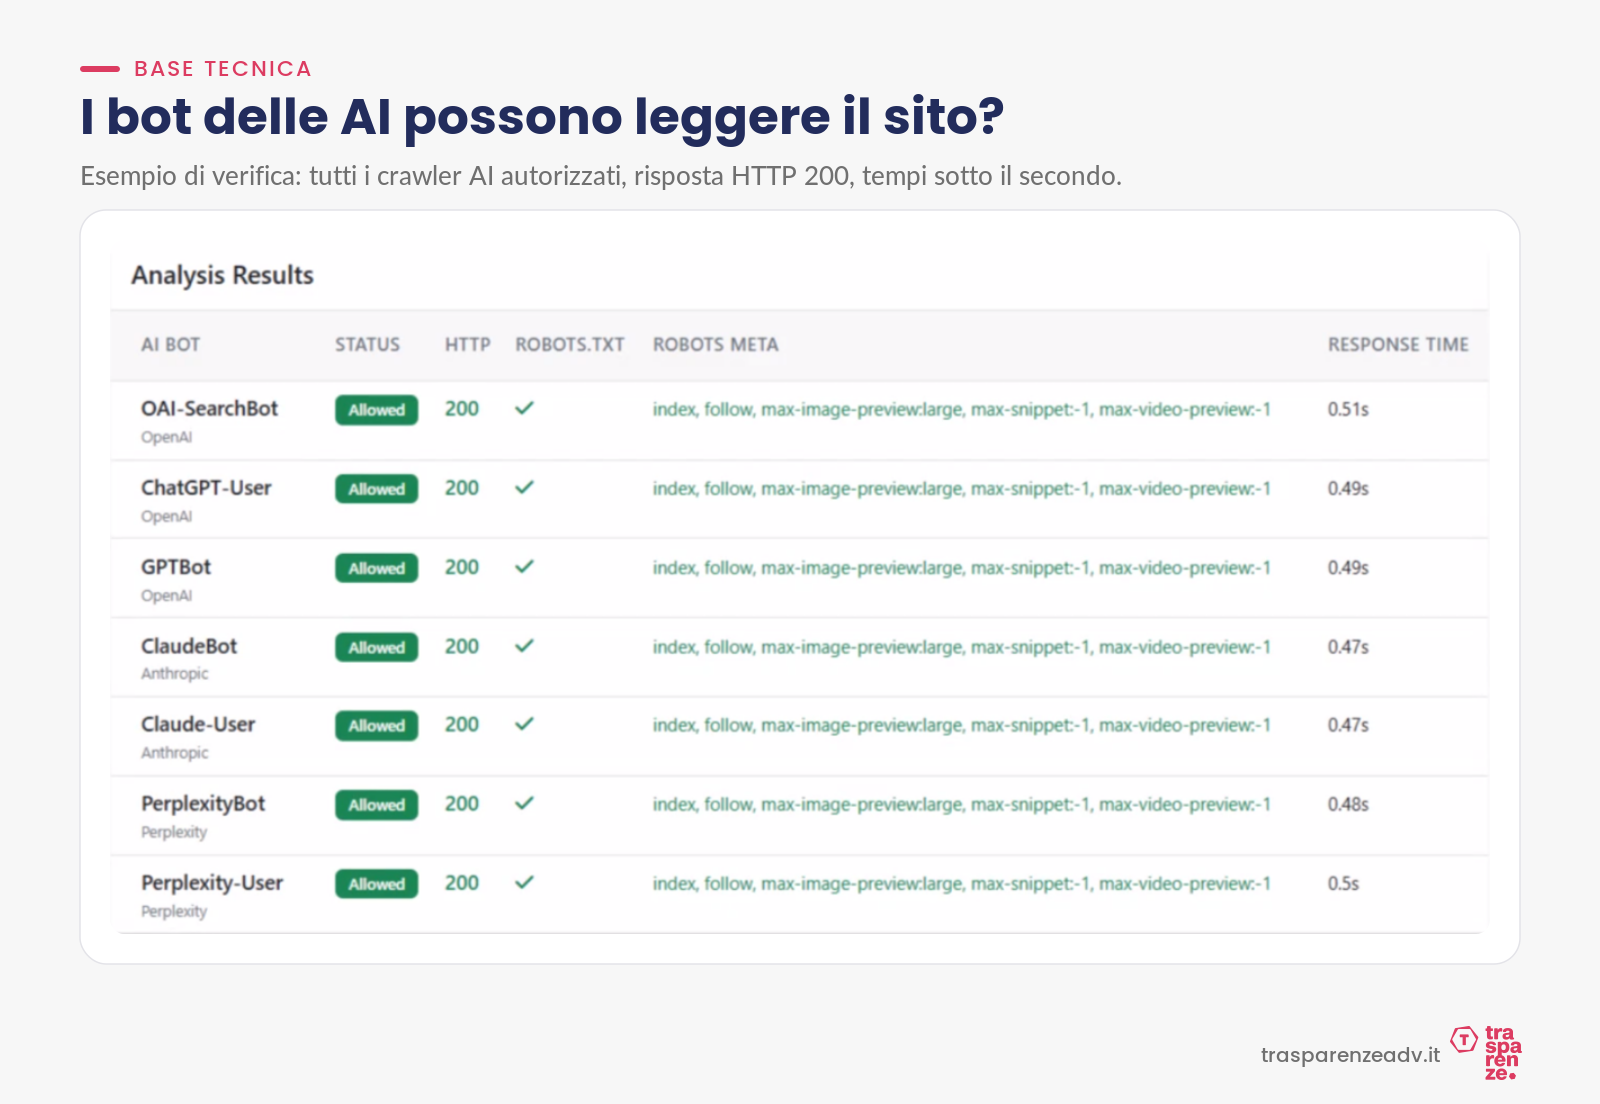This screenshot has width=1600, height=1104.
Task: Click the robots.txt checkmark in Perplexity-User row
Action: point(524,882)
